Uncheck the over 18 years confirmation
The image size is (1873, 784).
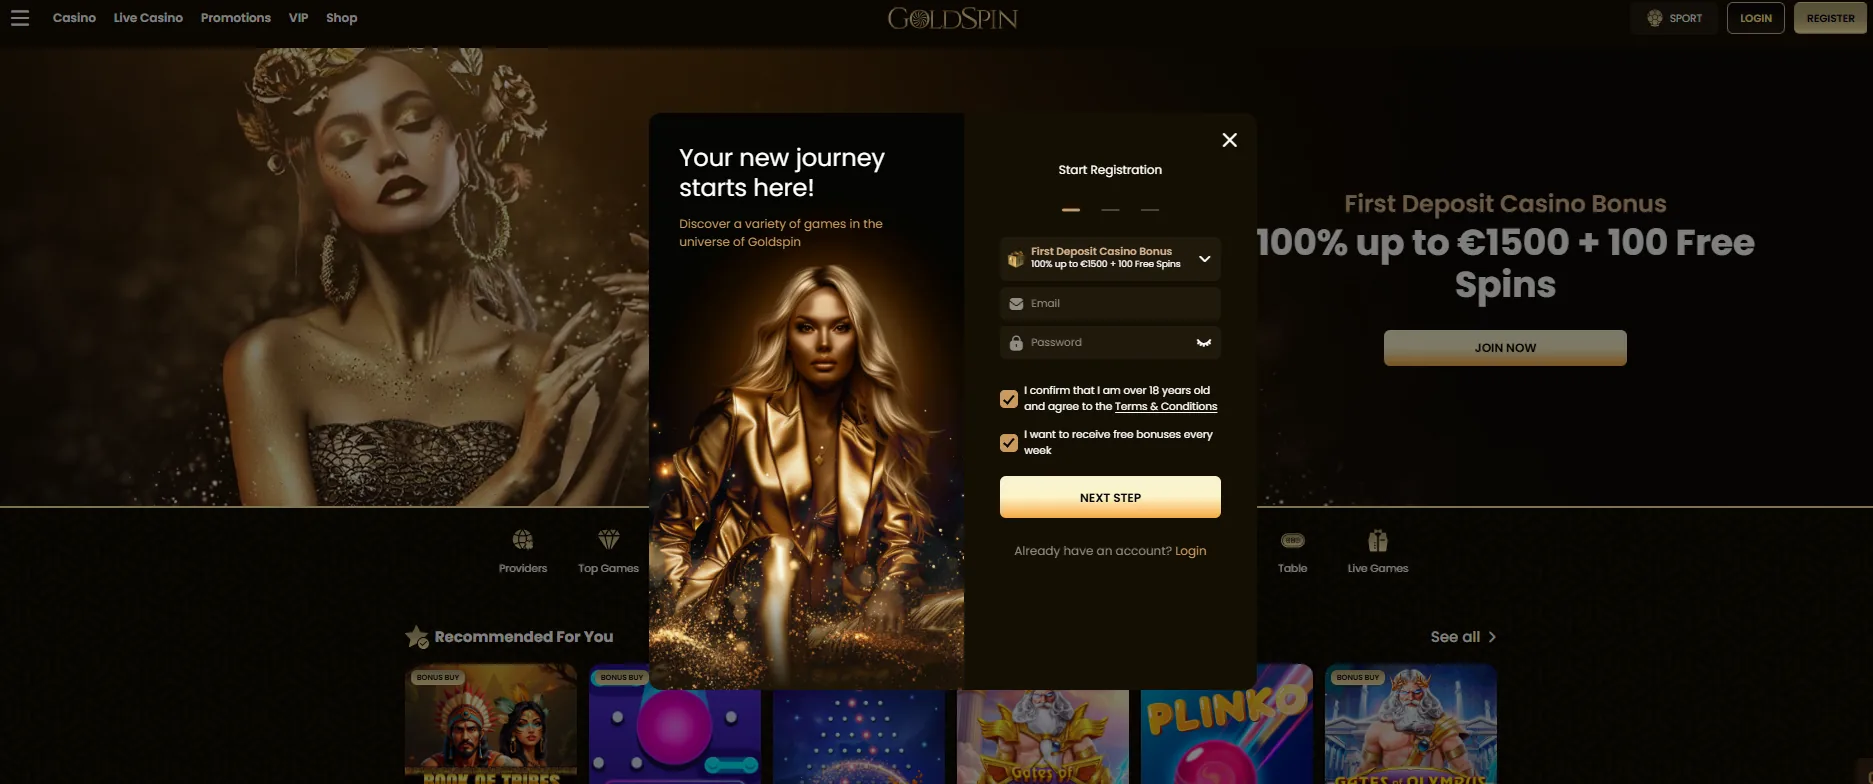click(1009, 399)
